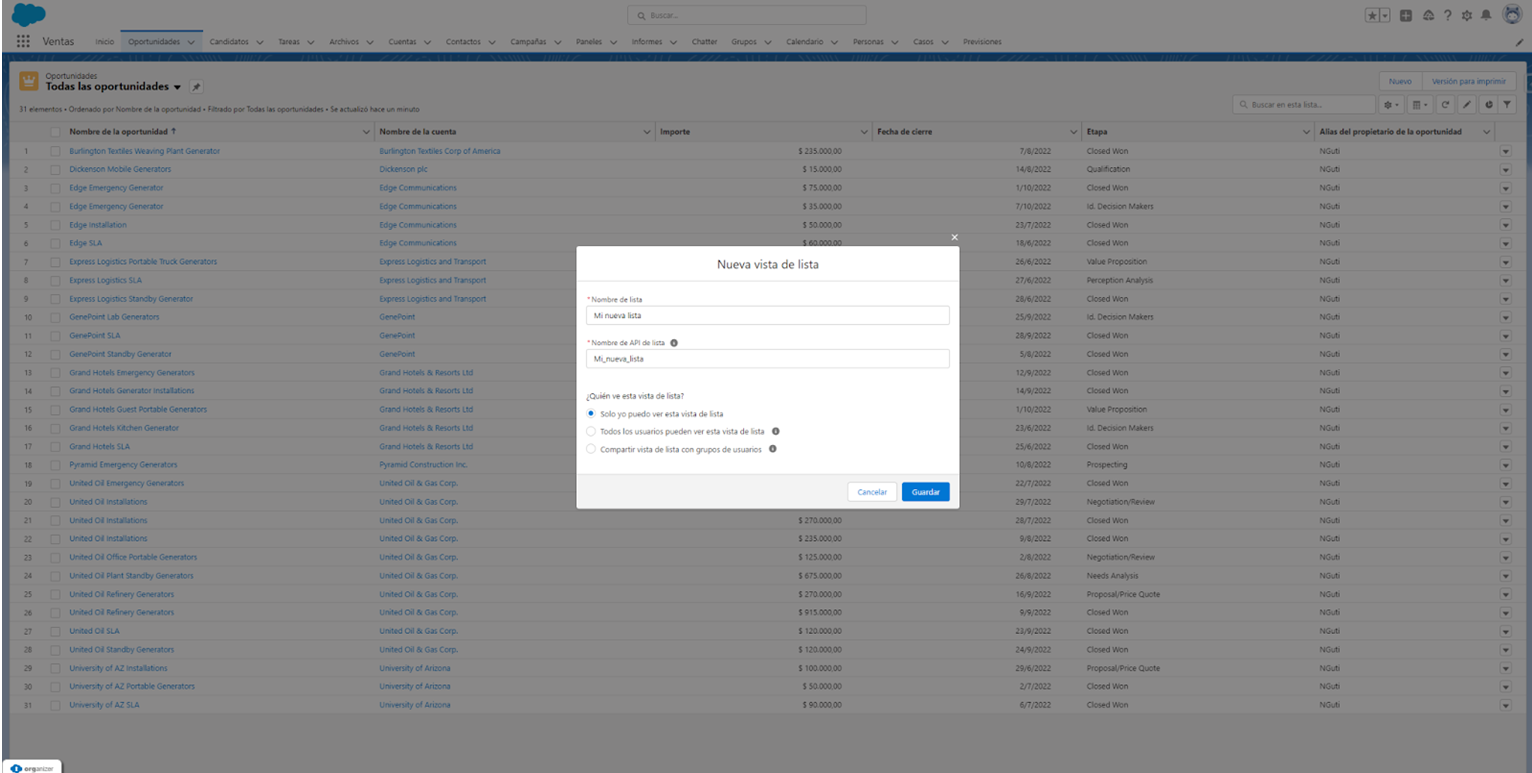Click the Nombre de lista input field
Image resolution: width=1532 pixels, height=773 pixels.
(x=767, y=316)
